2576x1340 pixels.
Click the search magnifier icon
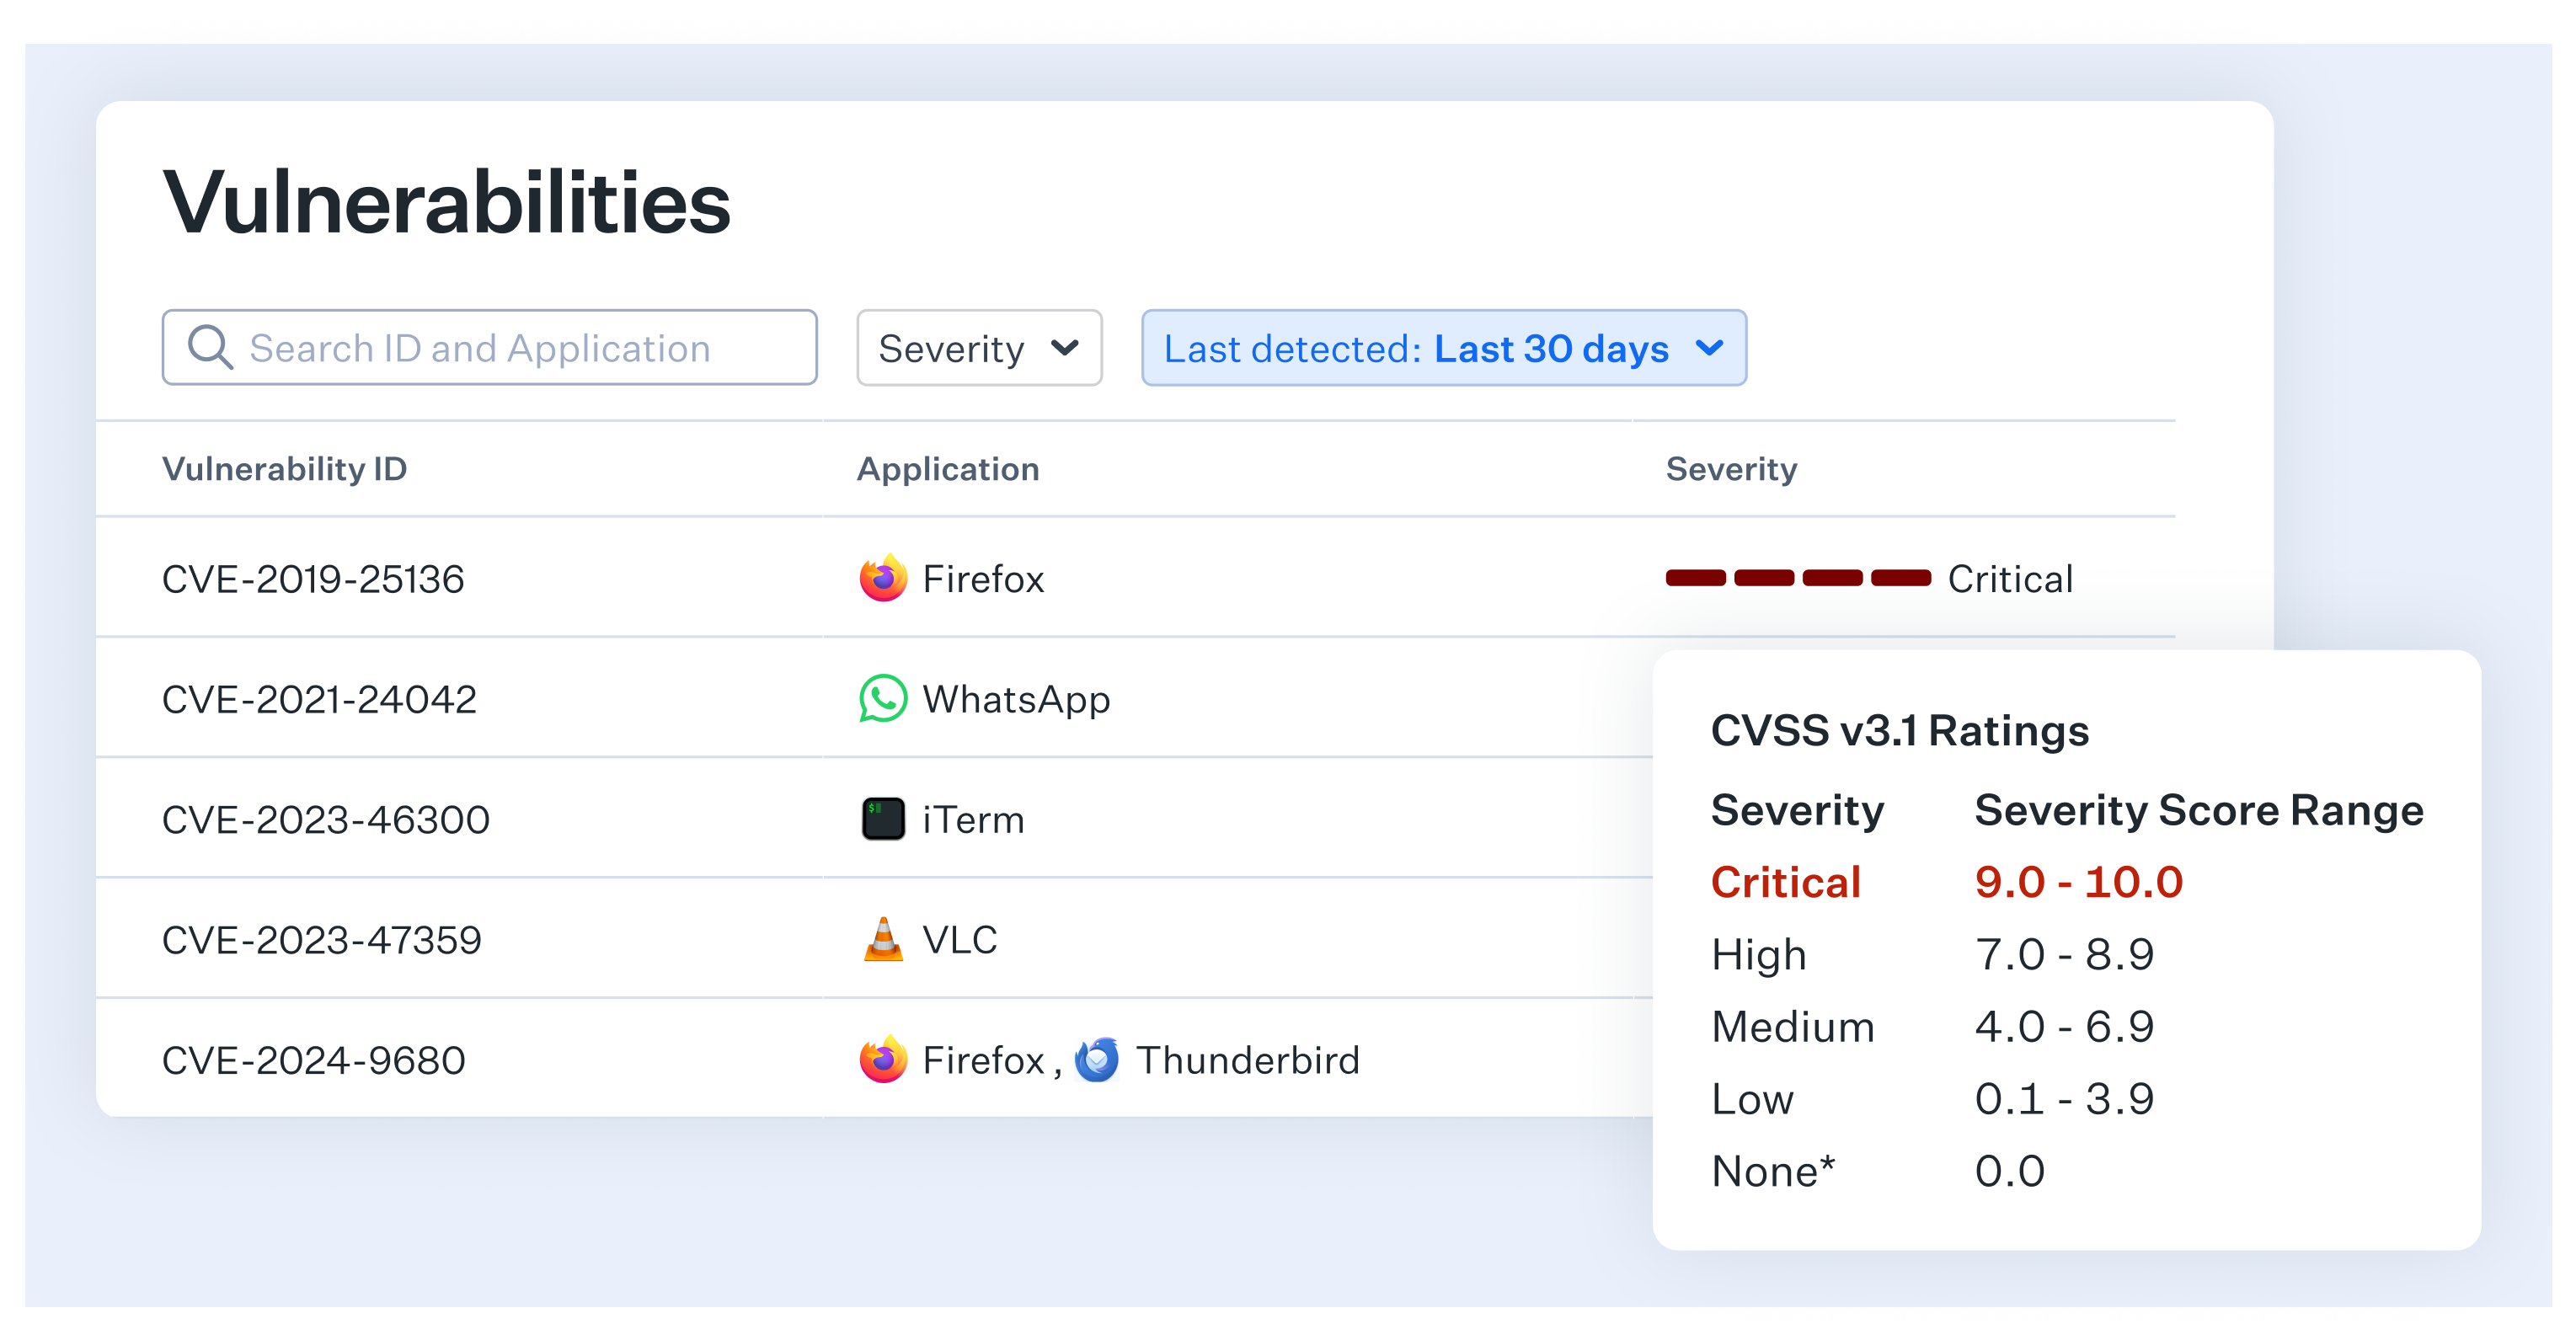tap(210, 348)
